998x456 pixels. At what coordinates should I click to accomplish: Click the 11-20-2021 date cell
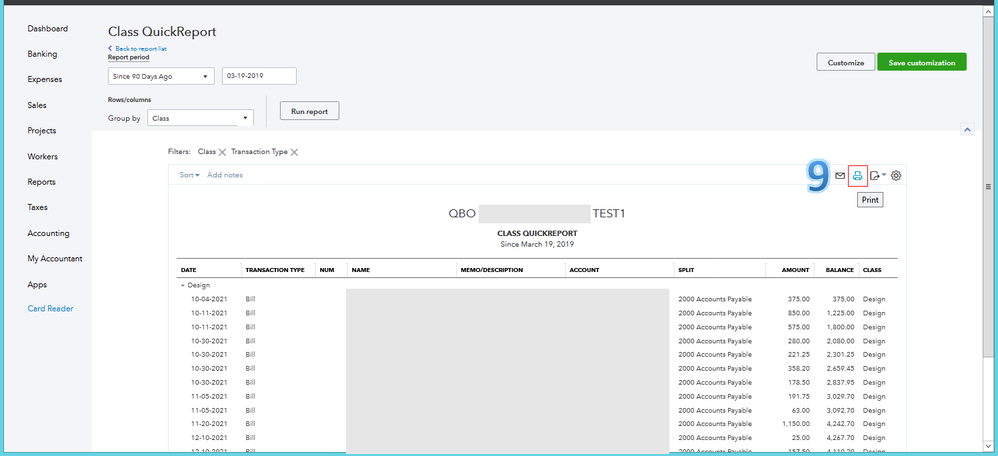(209, 424)
